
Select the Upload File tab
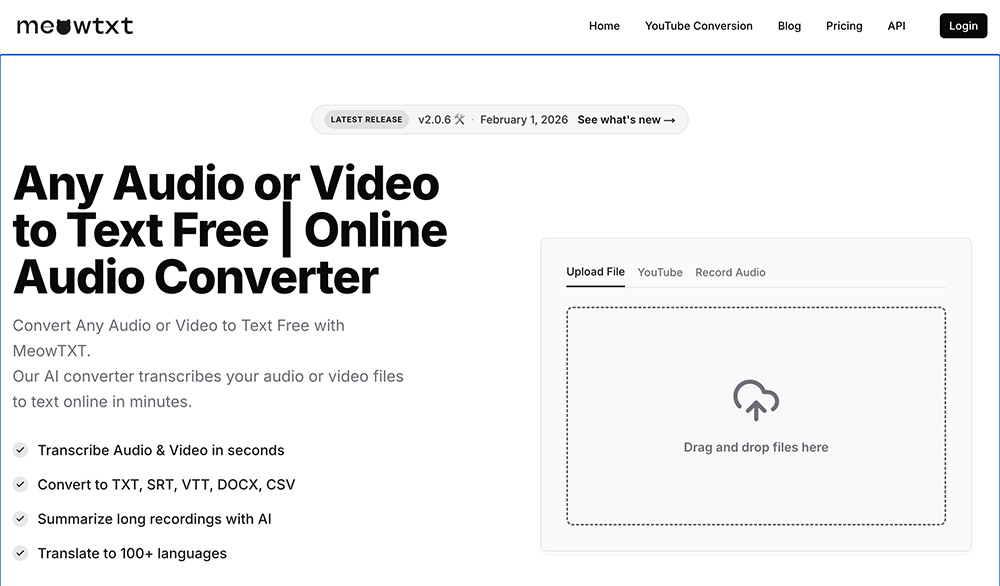[x=595, y=272]
